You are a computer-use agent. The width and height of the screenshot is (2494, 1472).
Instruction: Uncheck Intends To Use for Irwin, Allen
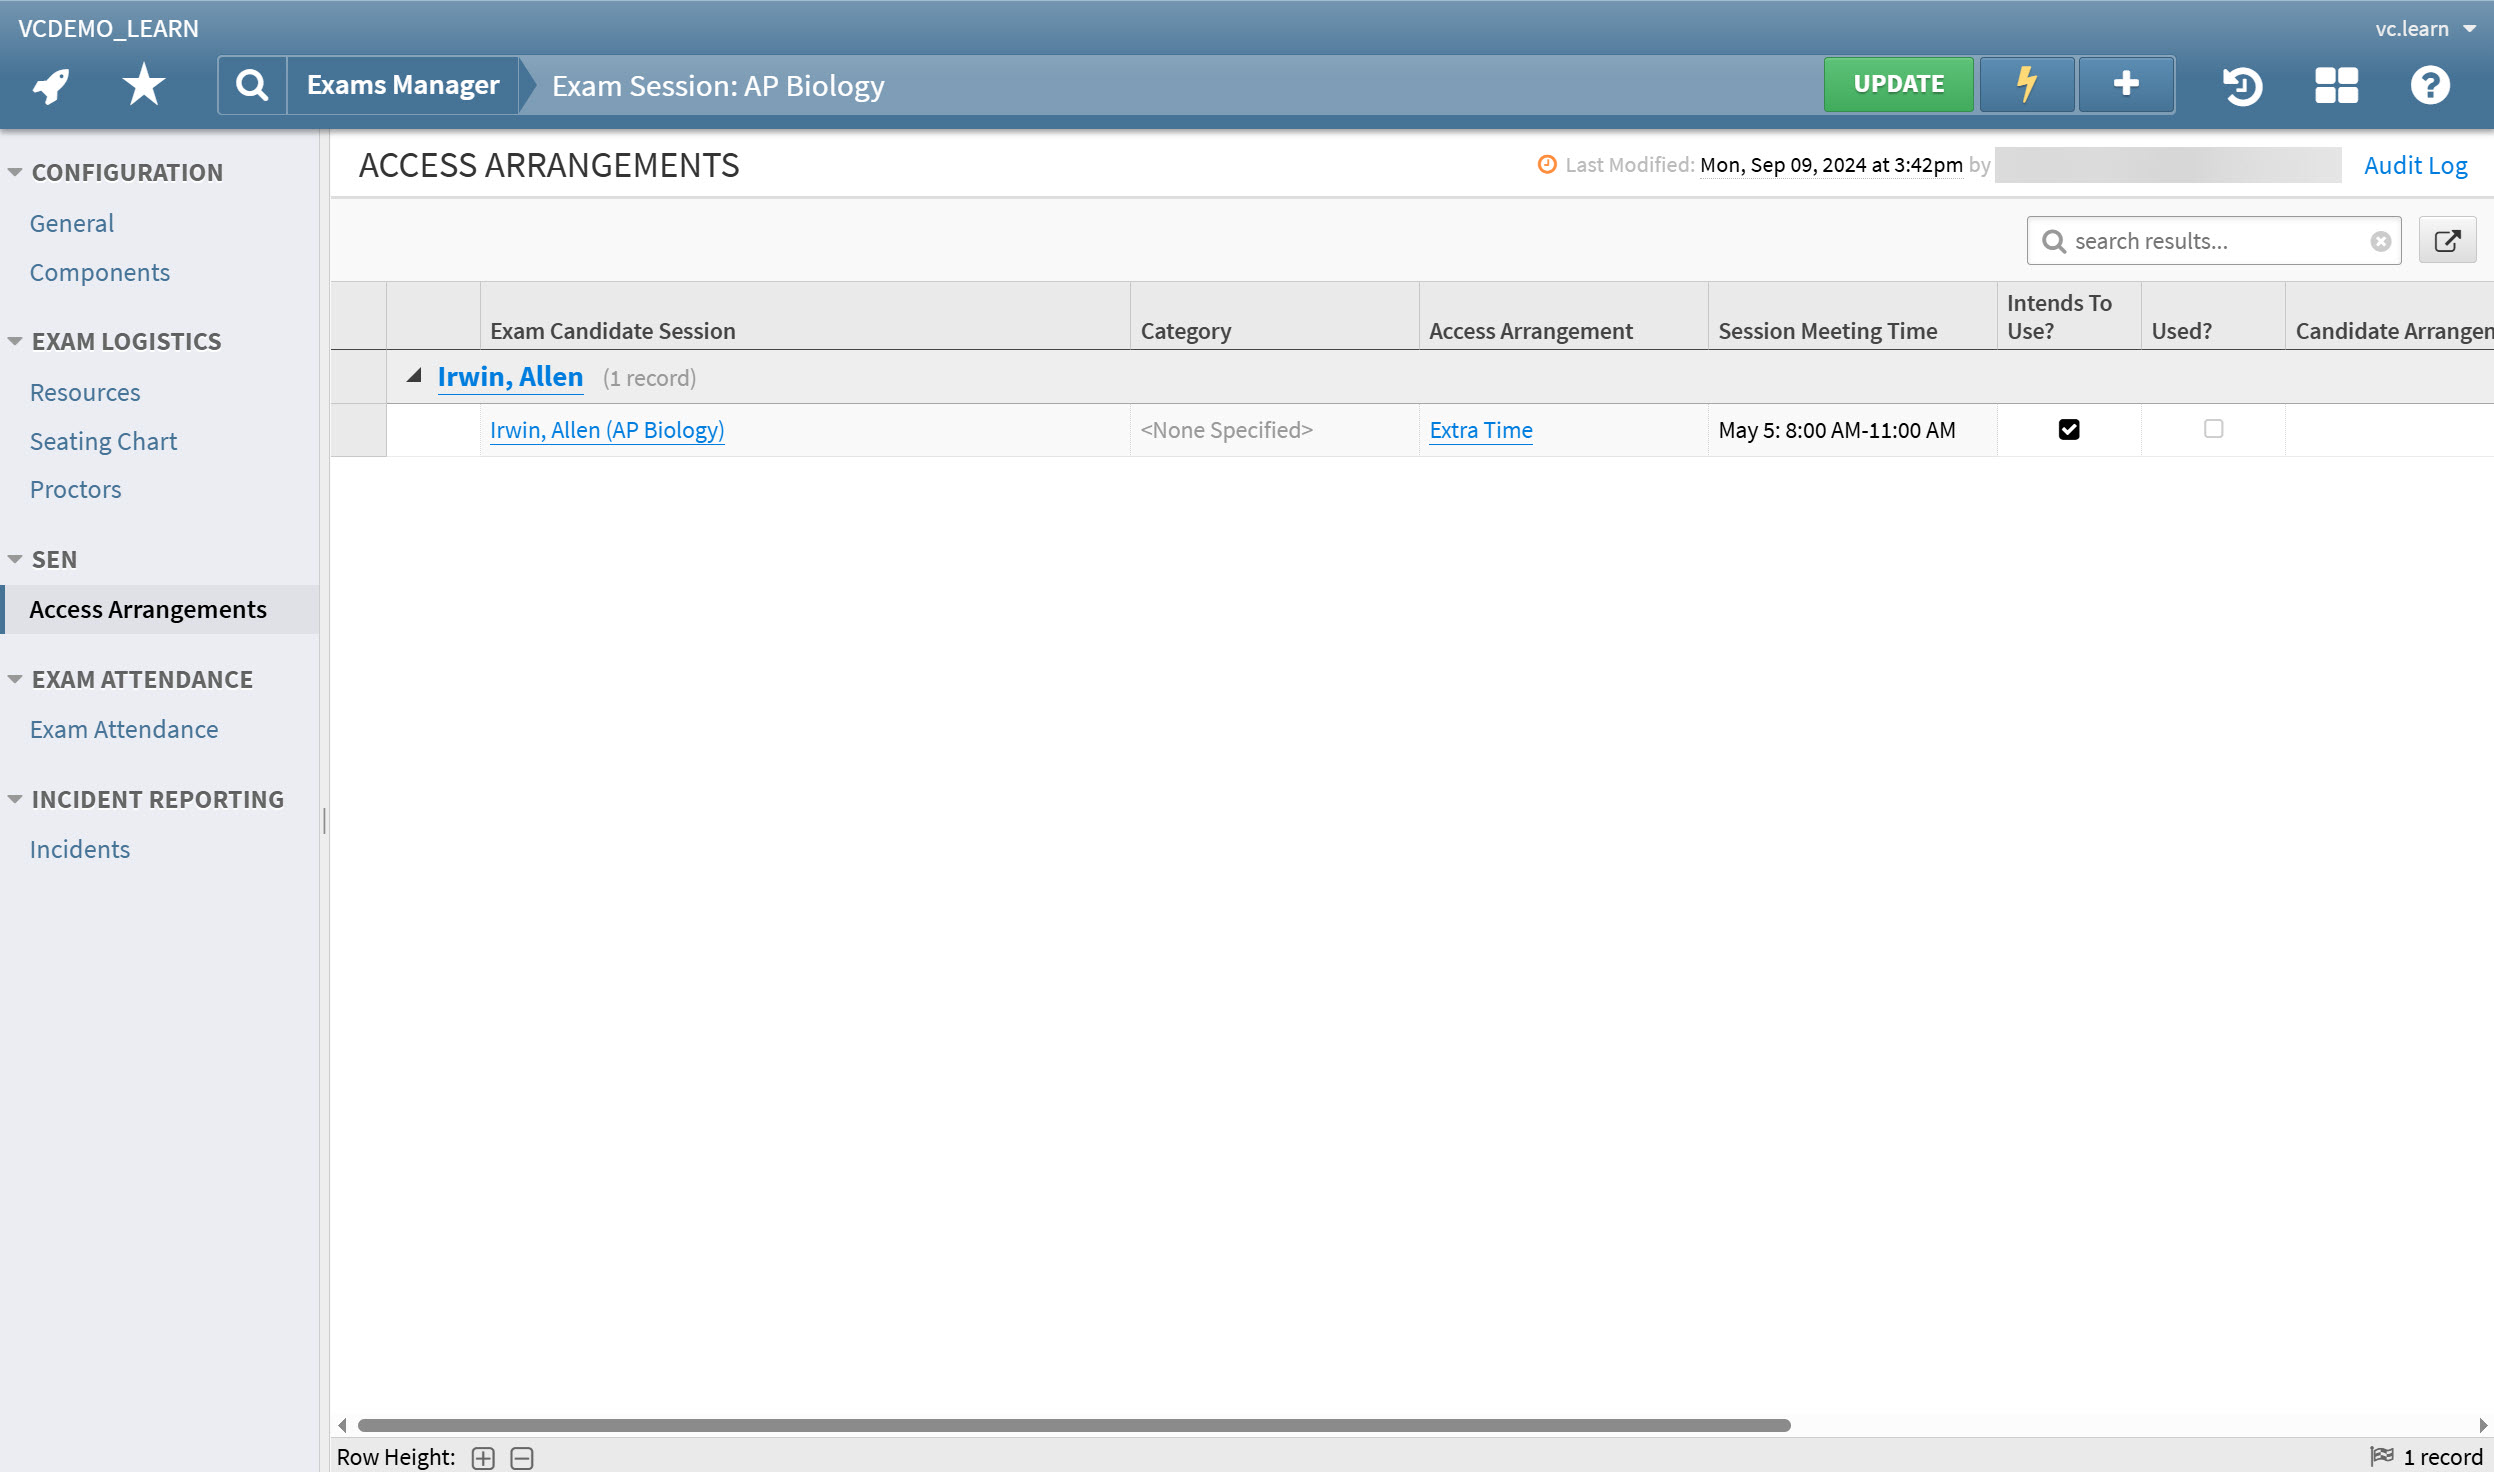(x=2069, y=429)
